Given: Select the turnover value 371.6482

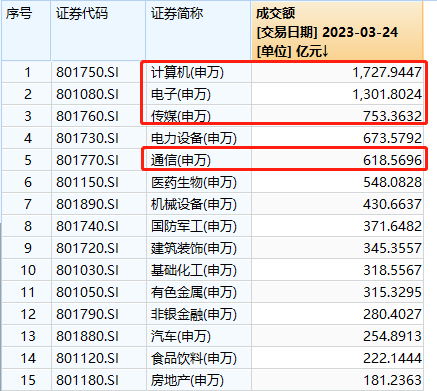Looking at the screenshot, I should pyautogui.click(x=392, y=226).
